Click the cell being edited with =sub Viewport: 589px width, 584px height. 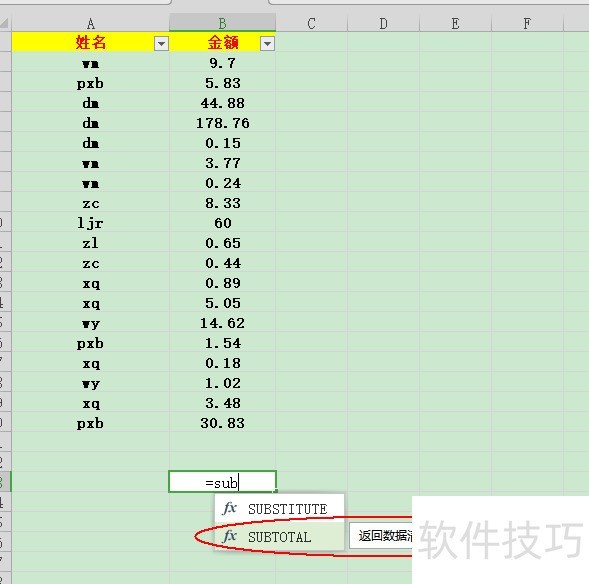(222, 481)
